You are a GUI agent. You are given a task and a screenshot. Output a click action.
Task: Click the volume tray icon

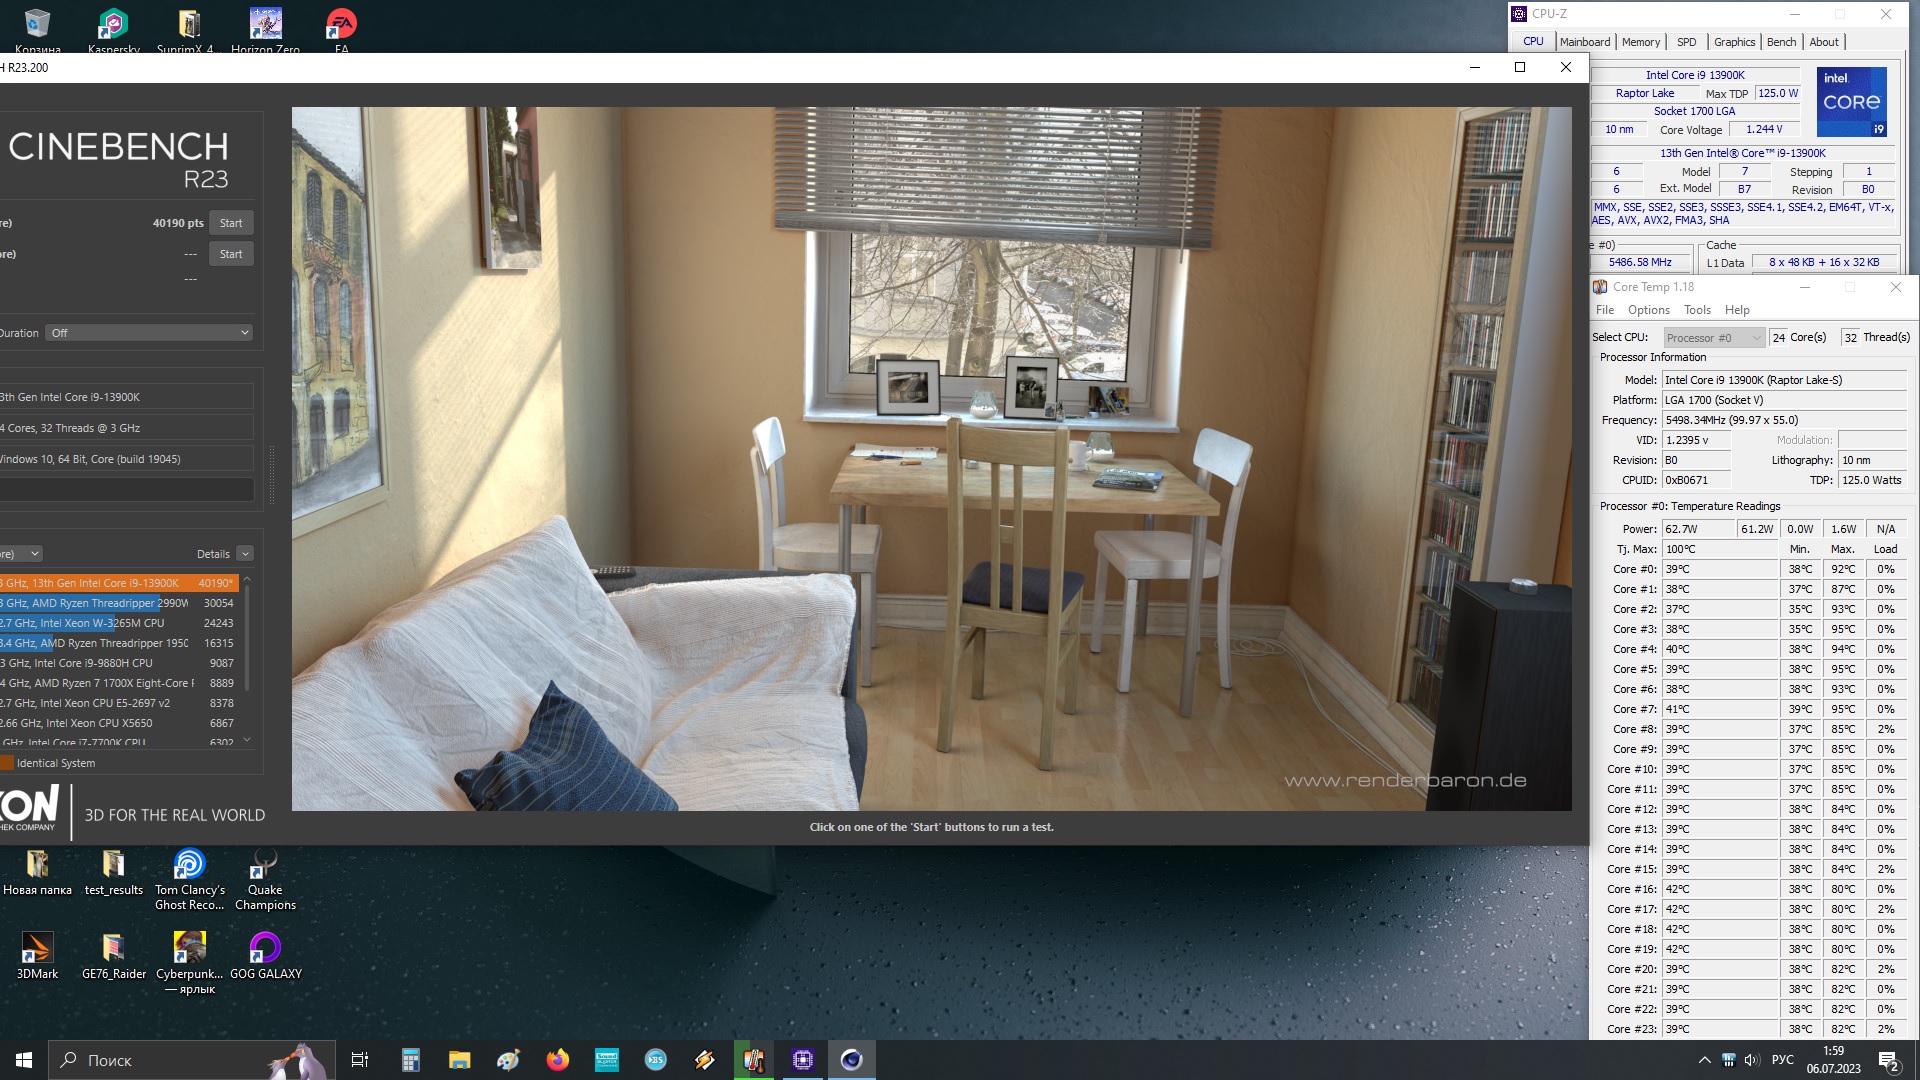coord(1751,1060)
